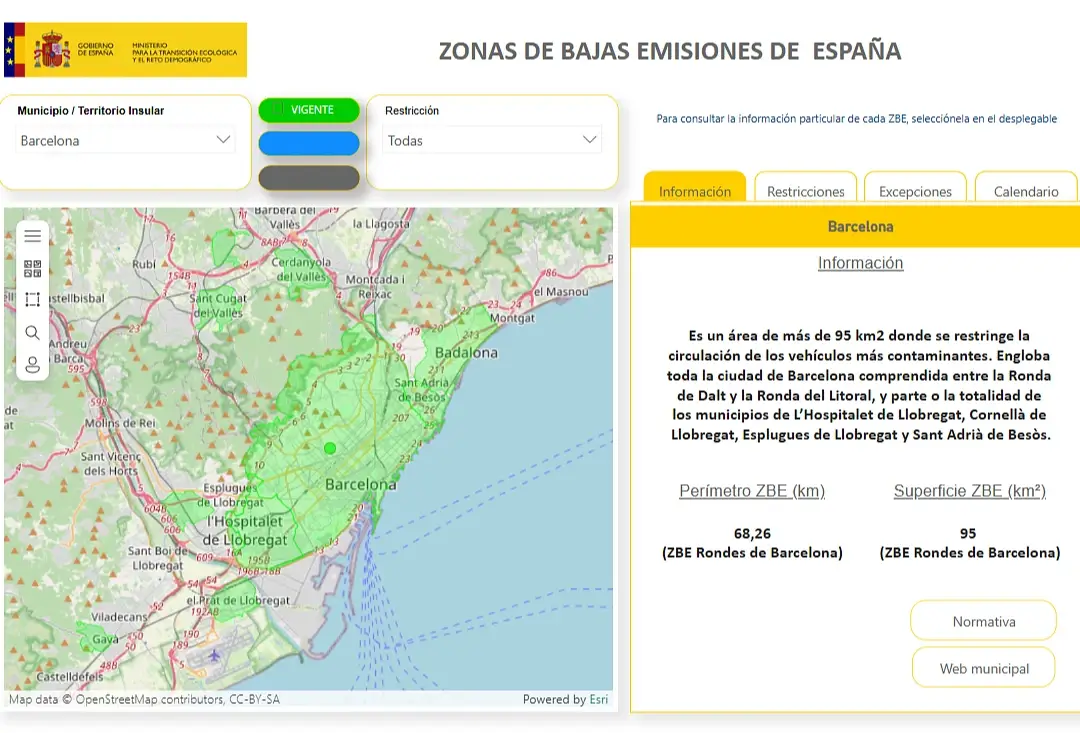1080x733 pixels.
Task: Click the Perímetro ZBE (km) heading
Action: coord(752,491)
